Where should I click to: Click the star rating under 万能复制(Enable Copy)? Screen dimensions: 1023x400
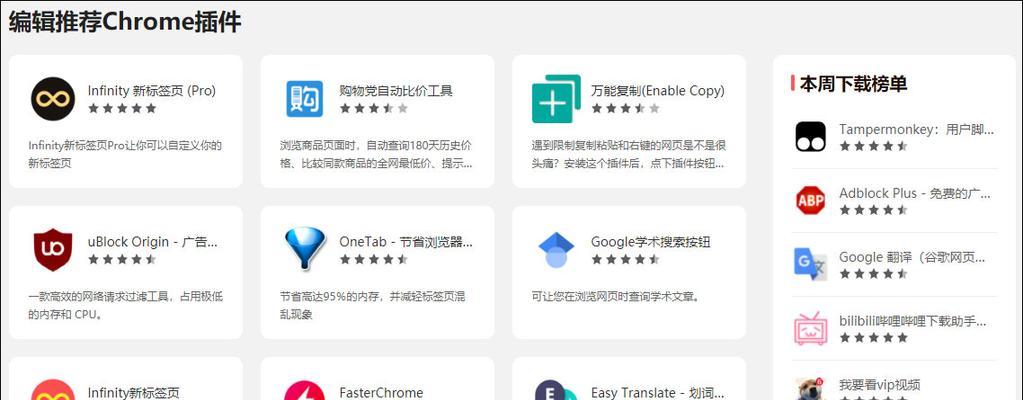pos(626,108)
